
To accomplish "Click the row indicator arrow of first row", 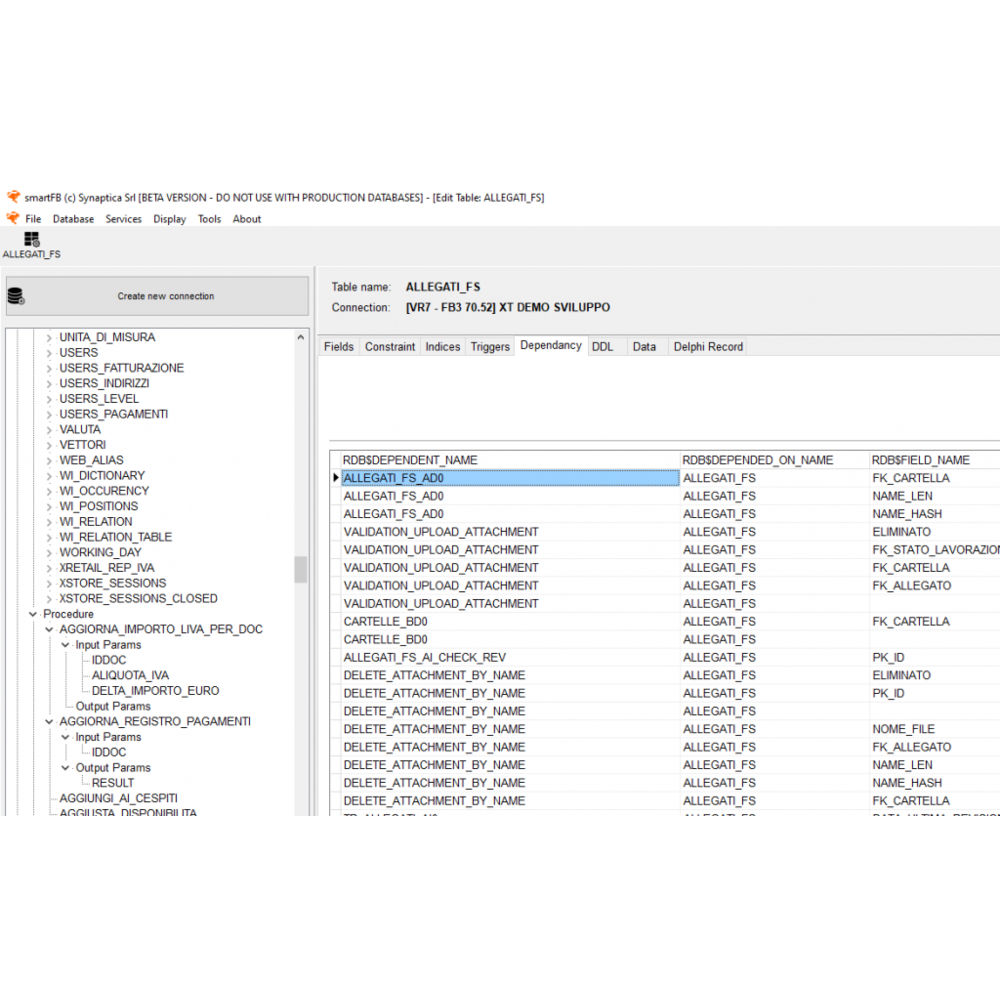I will 336,478.
